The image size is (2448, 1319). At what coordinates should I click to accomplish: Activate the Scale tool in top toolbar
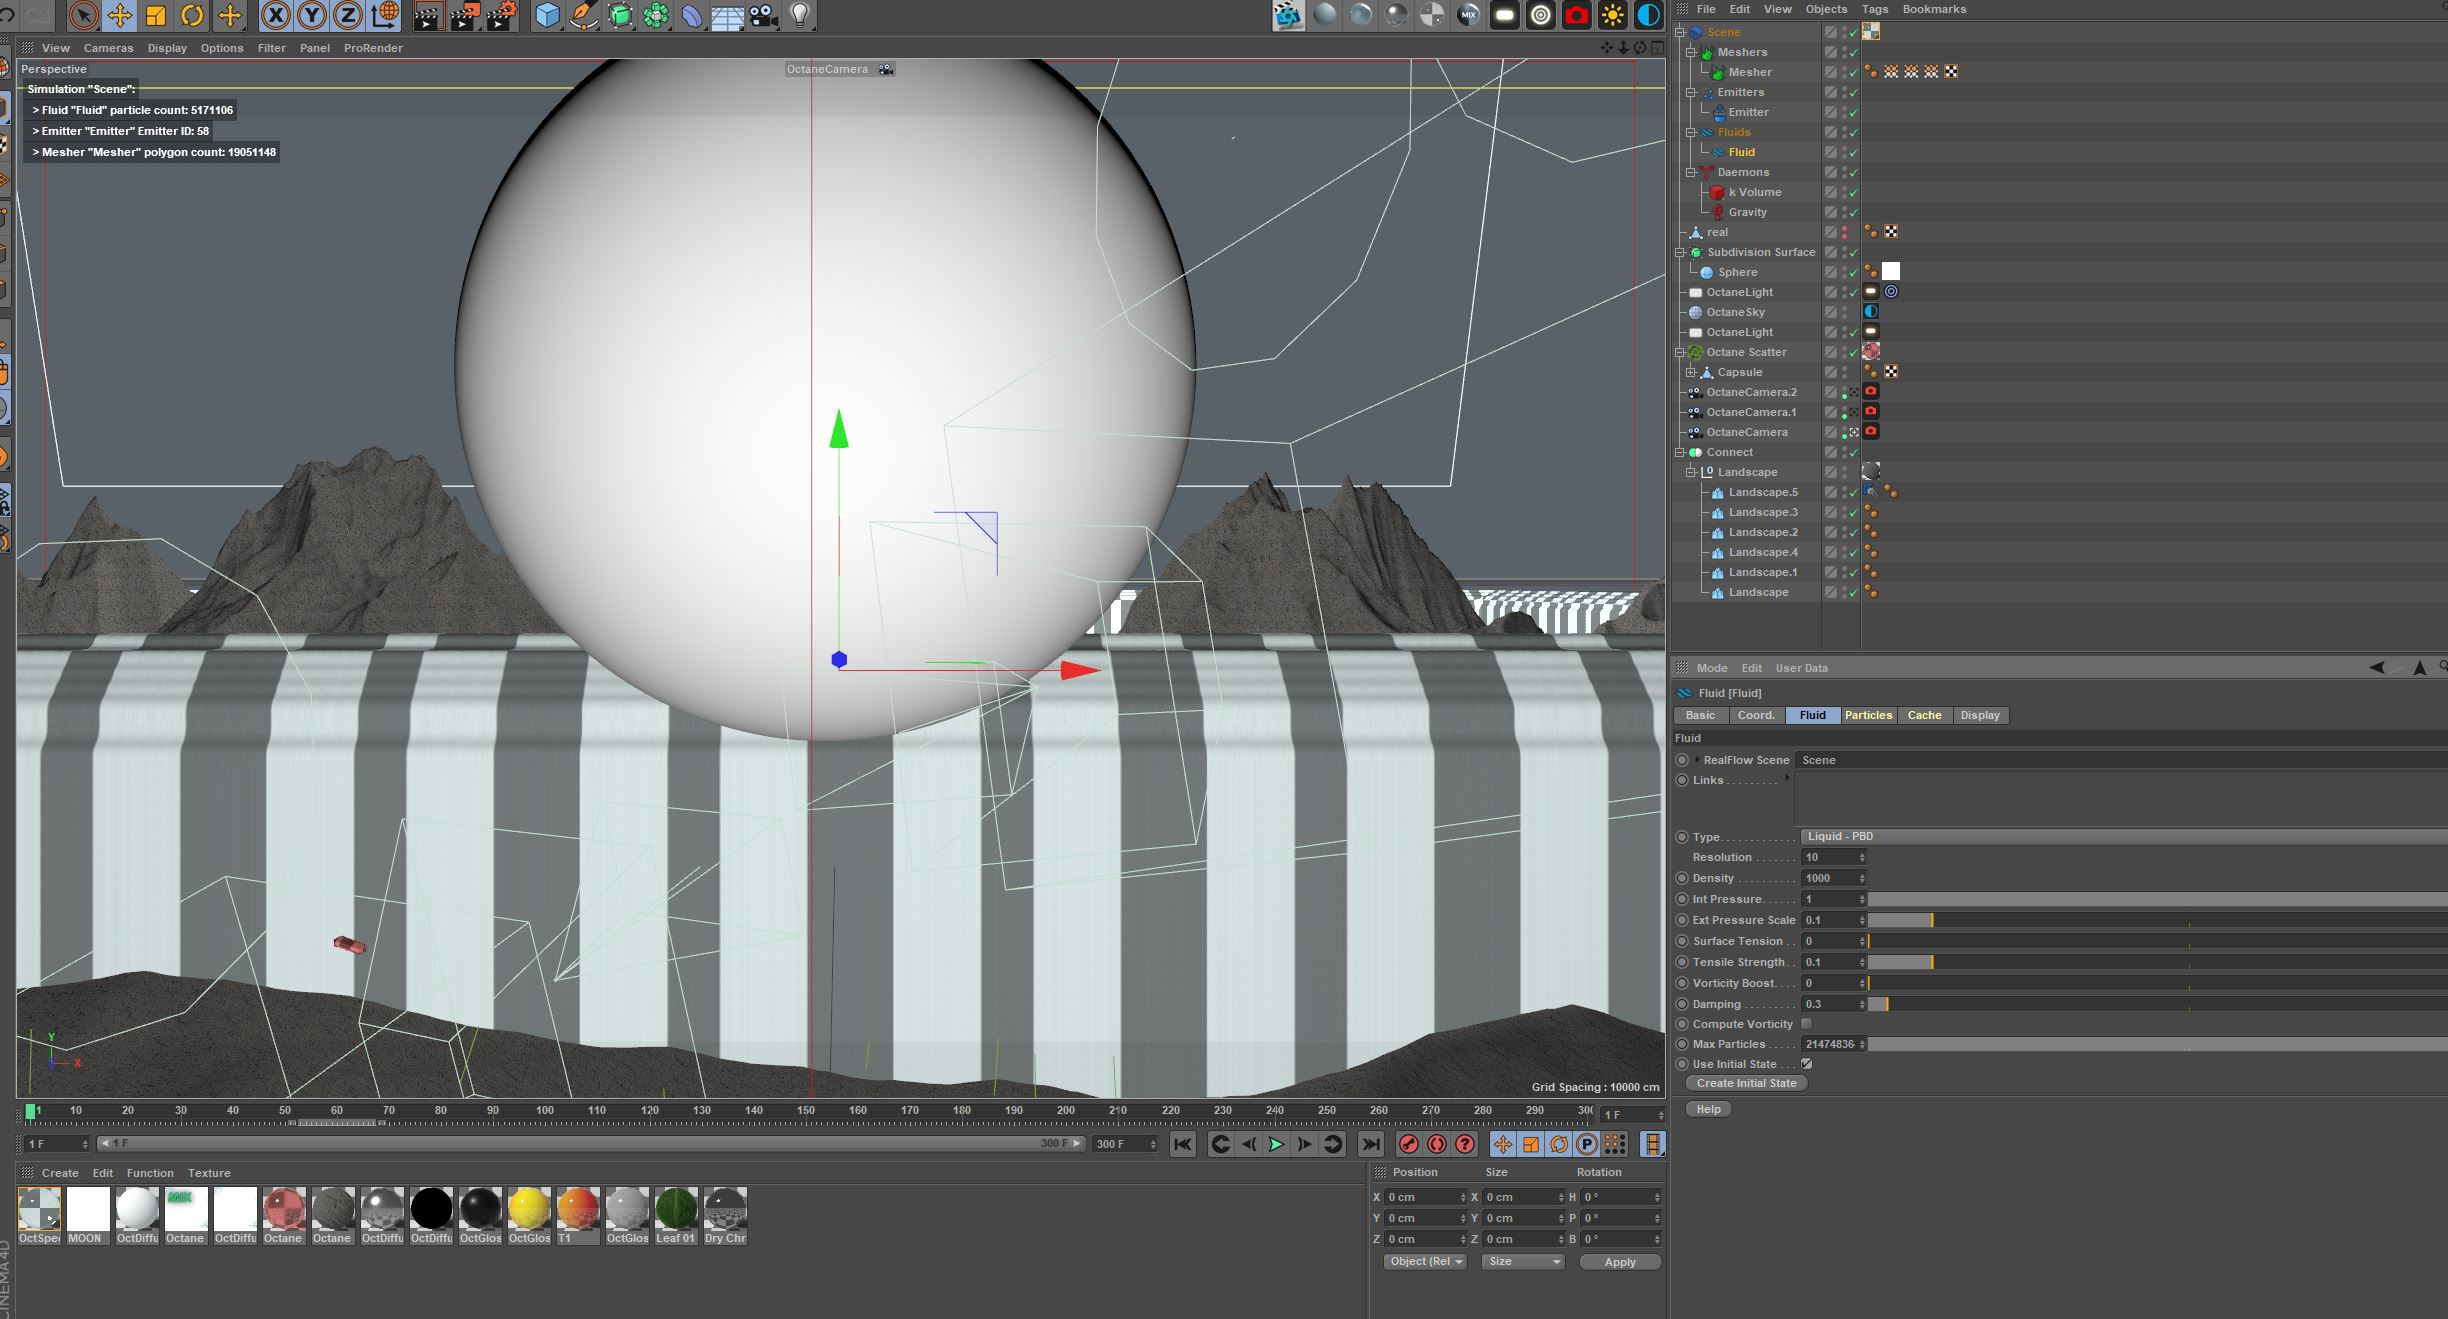pyautogui.click(x=156, y=15)
